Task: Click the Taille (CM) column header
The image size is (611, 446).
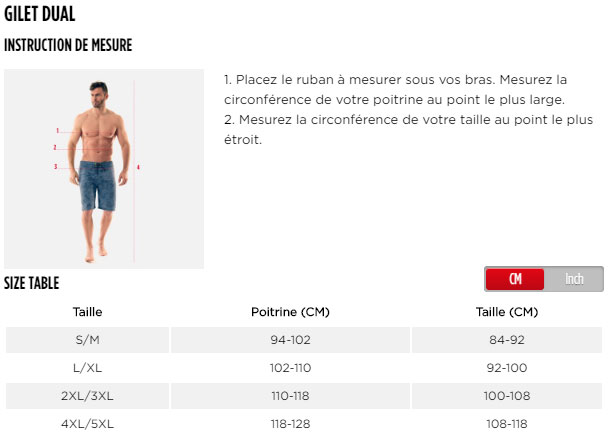Action: [x=507, y=312]
